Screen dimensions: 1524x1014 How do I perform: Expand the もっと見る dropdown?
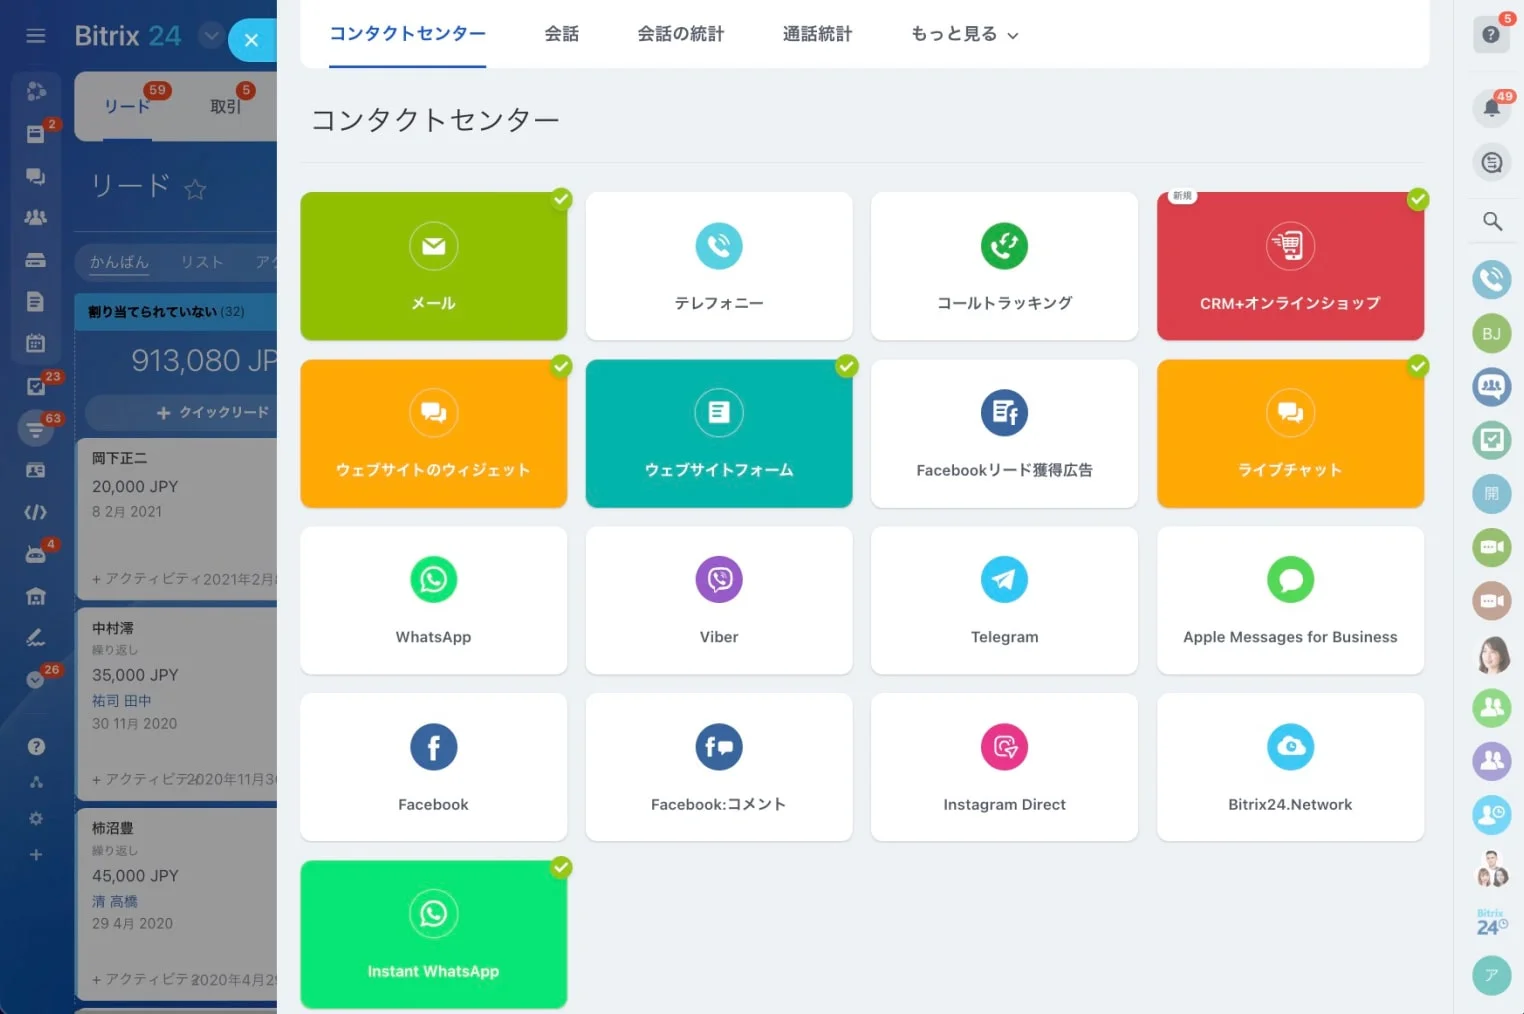(x=964, y=34)
